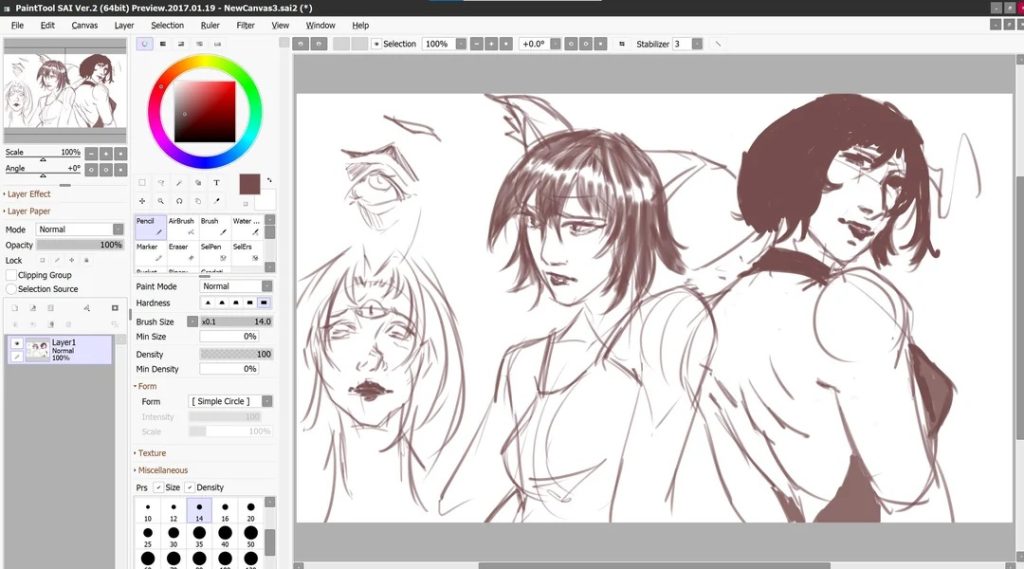Viewport: 1024px width, 569px height.
Task: Click the foreground color swatch
Action: coord(249,184)
